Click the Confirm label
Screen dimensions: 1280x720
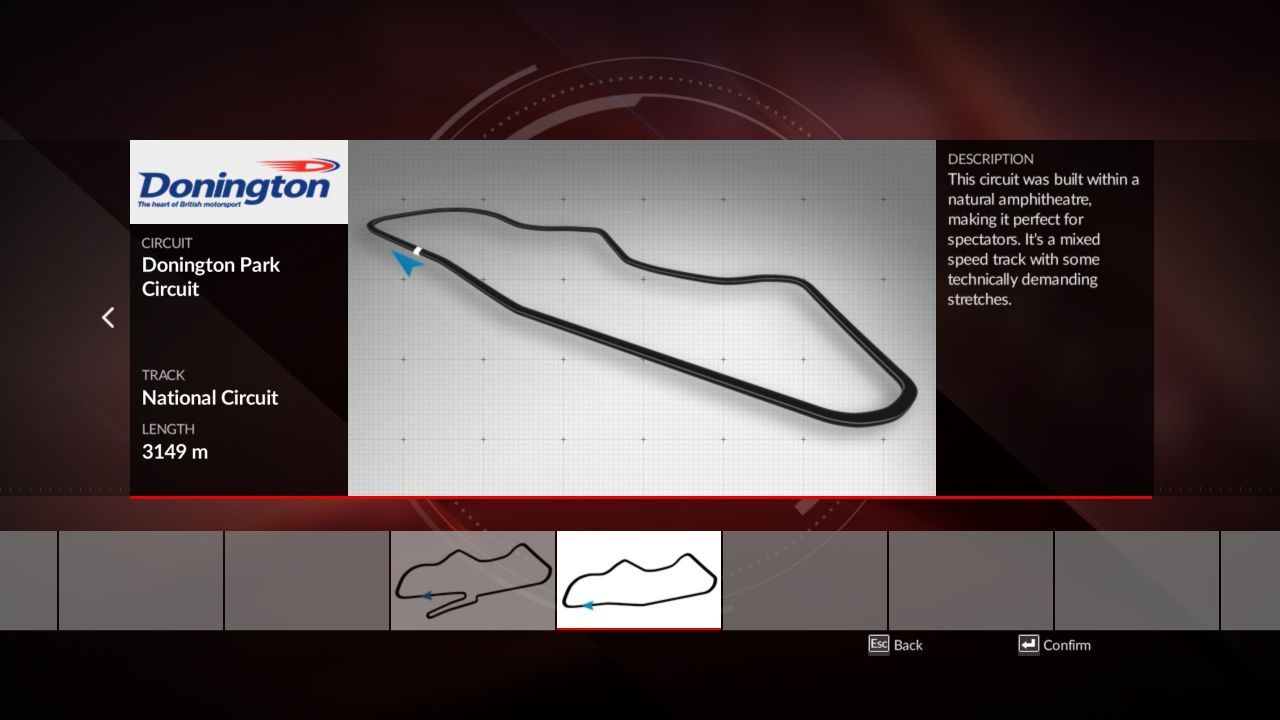coord(1066,645)
